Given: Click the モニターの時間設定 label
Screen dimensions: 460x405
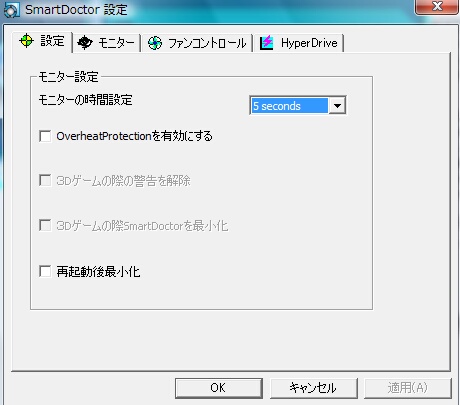Looking at the screenshot, I should pos(86,100).
